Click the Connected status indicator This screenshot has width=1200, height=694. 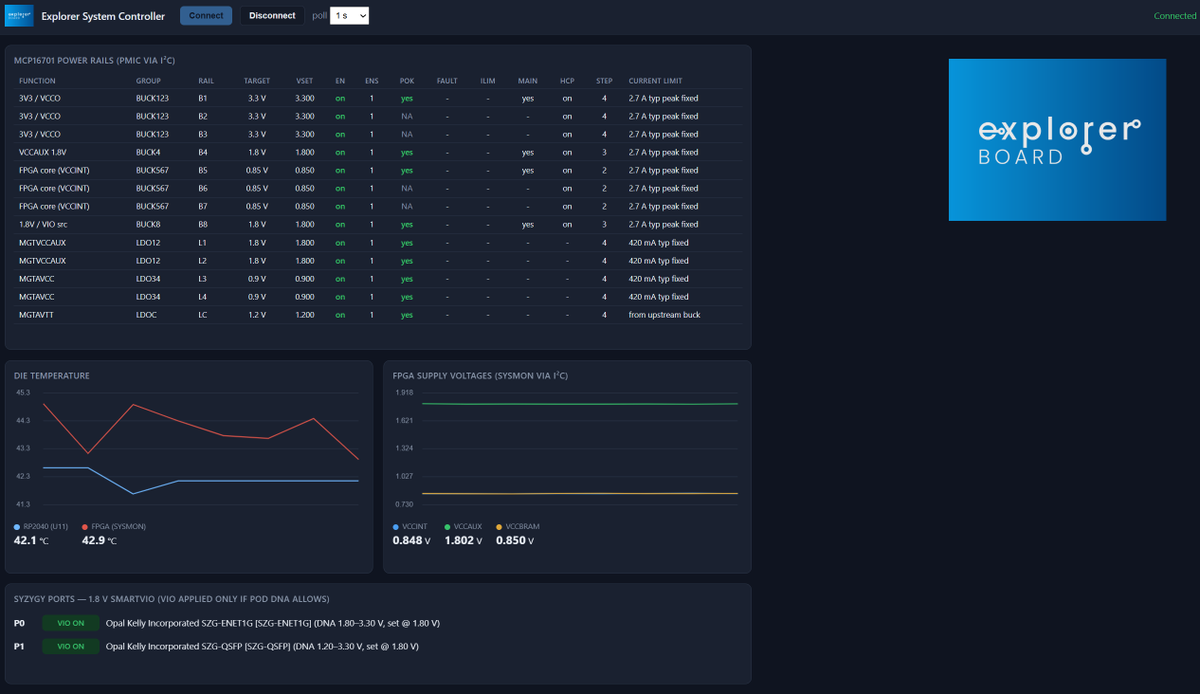coord(1175,16)
